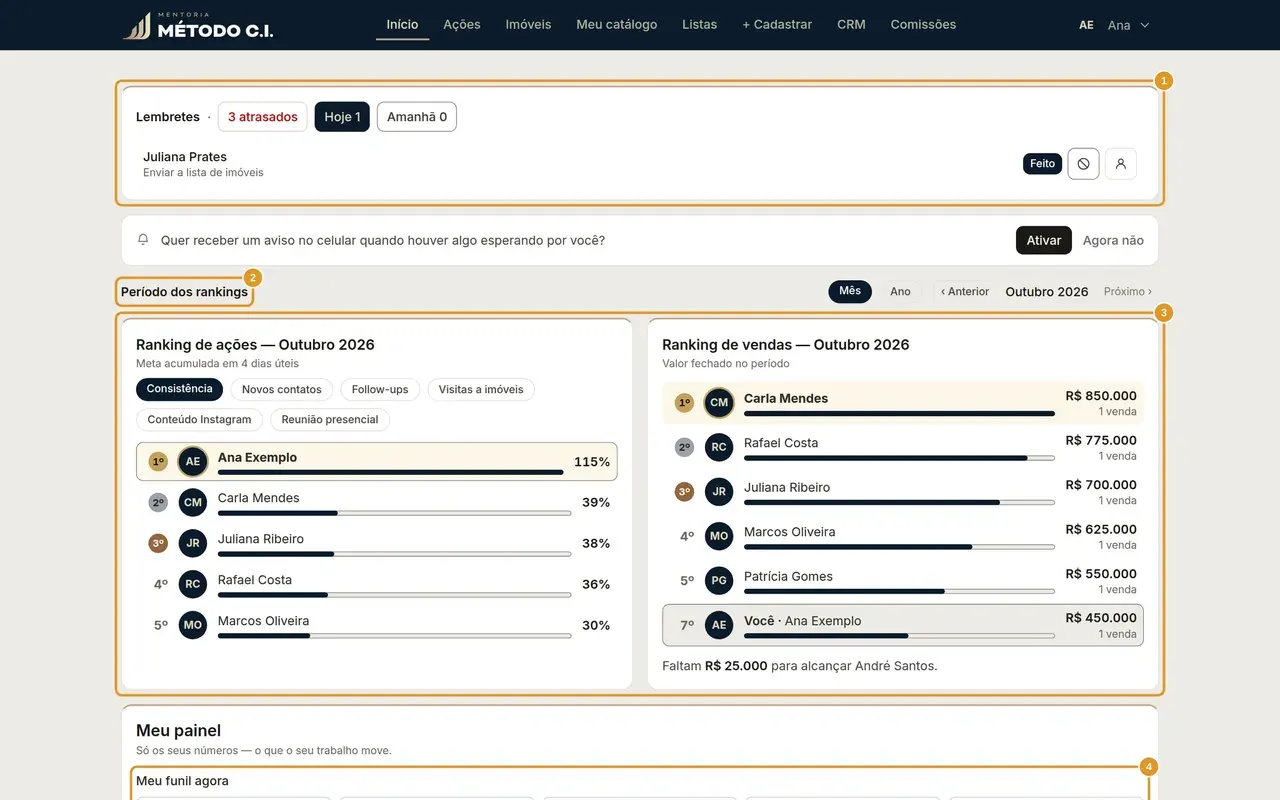1280x800 pixels.
Task: Click the 1º medal badge next to Carla Mendes
Action: click(684, 403)
